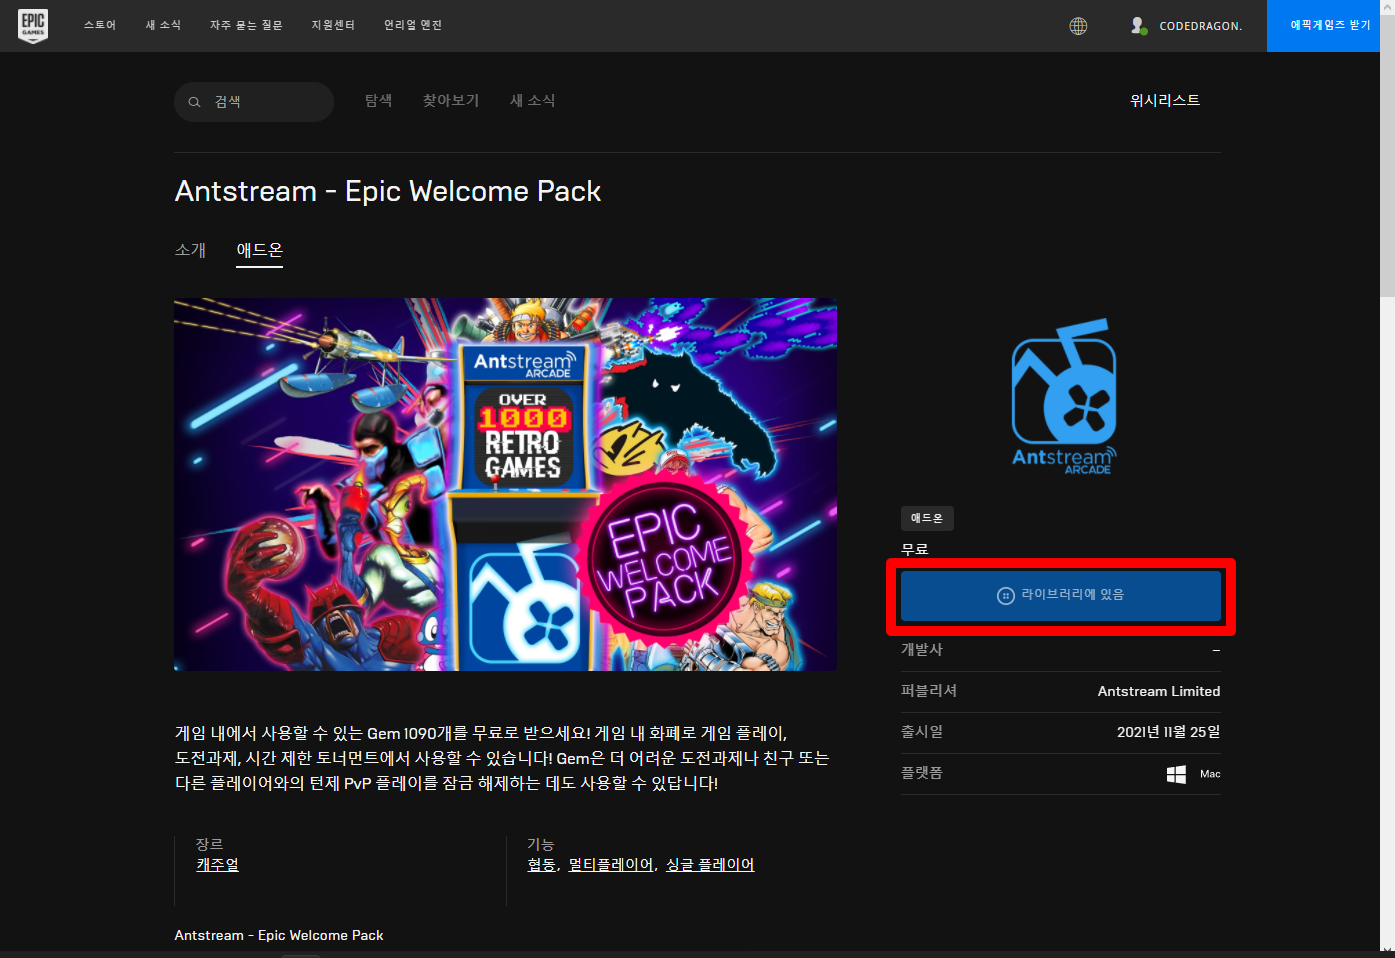Open the 언리얼 엔진 menu item
Viewport: 1395px width, 958px height.
click(x=413, y=25)
